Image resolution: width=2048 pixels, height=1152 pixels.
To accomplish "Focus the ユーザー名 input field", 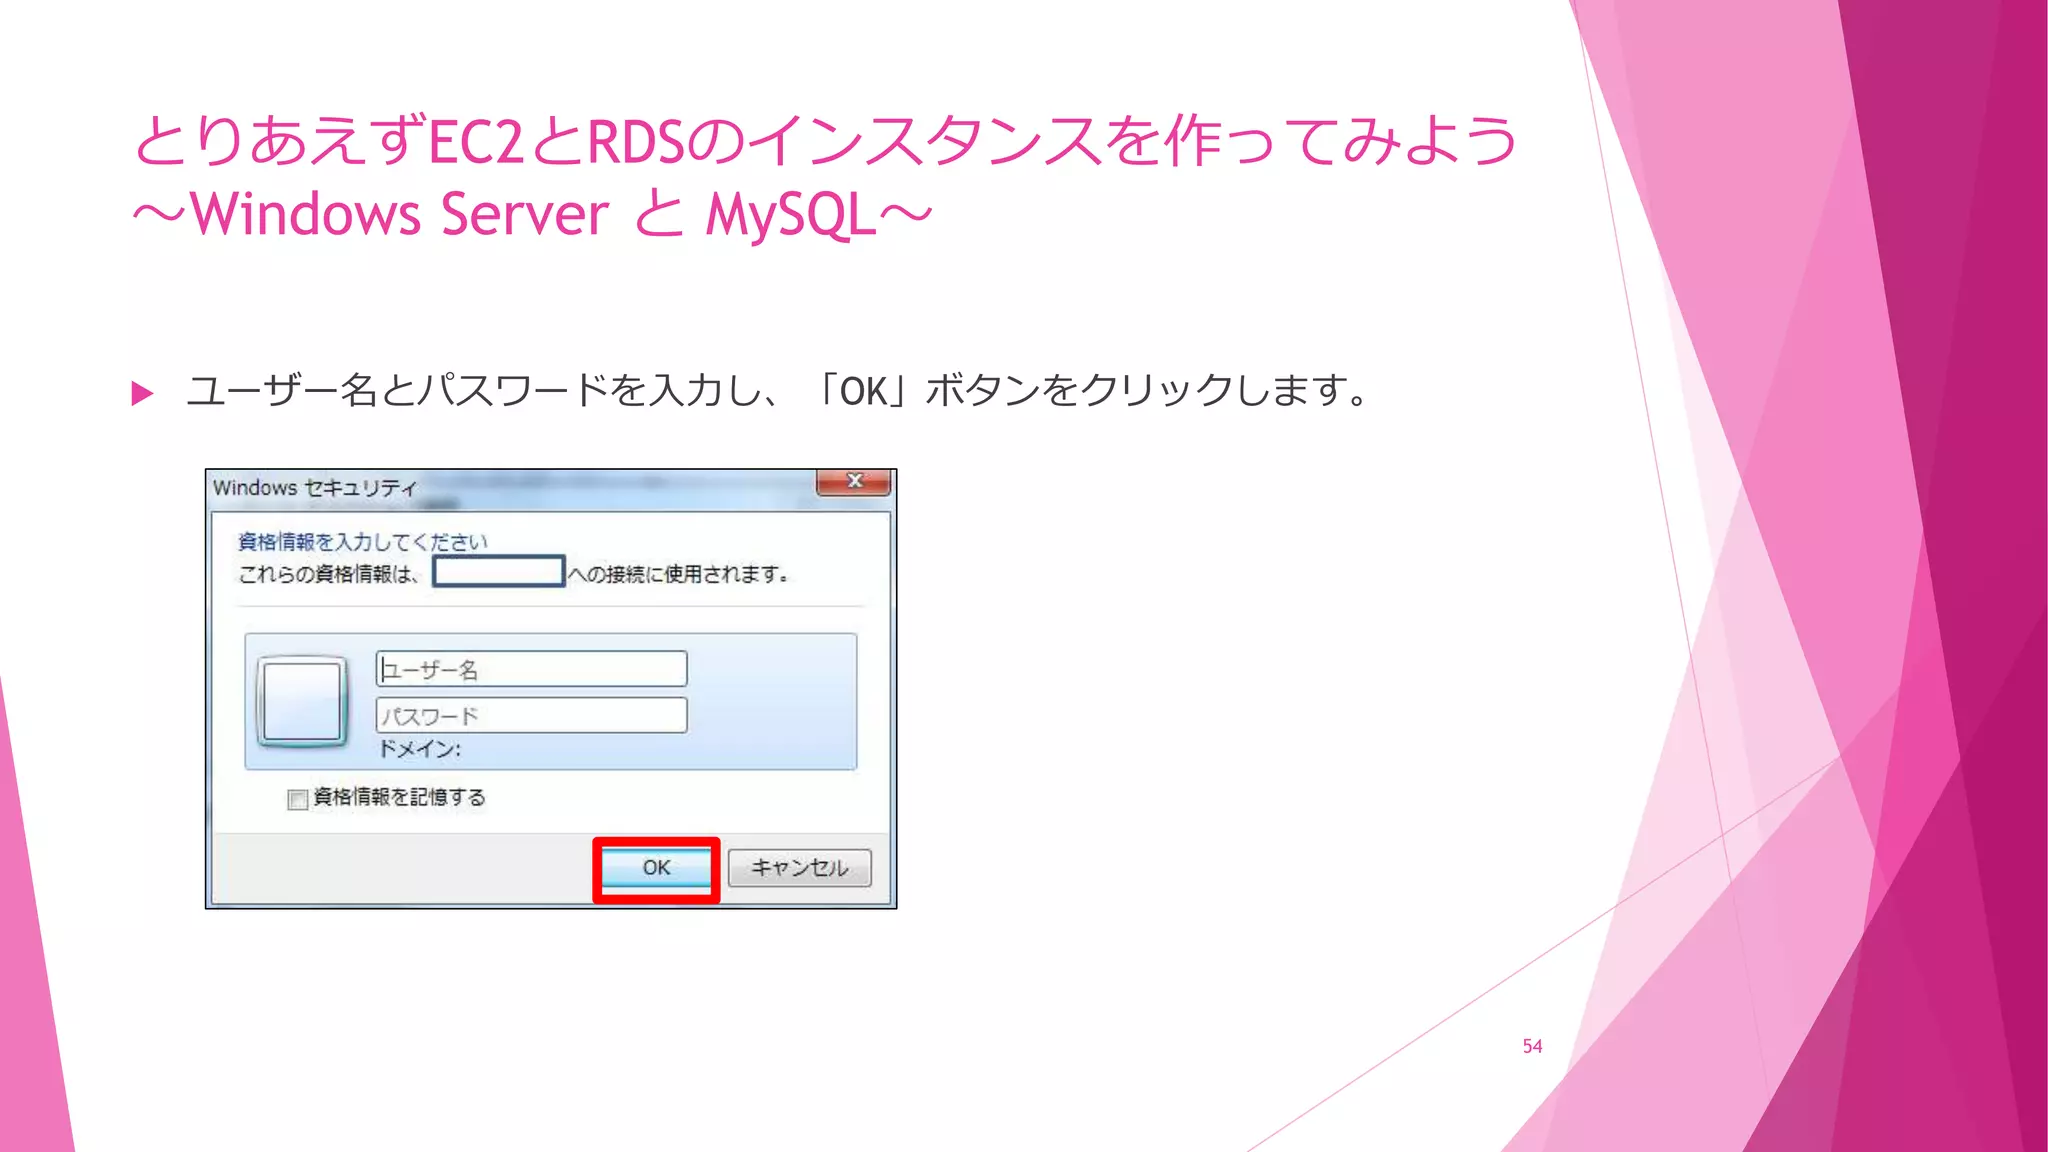I will (532, 669).
